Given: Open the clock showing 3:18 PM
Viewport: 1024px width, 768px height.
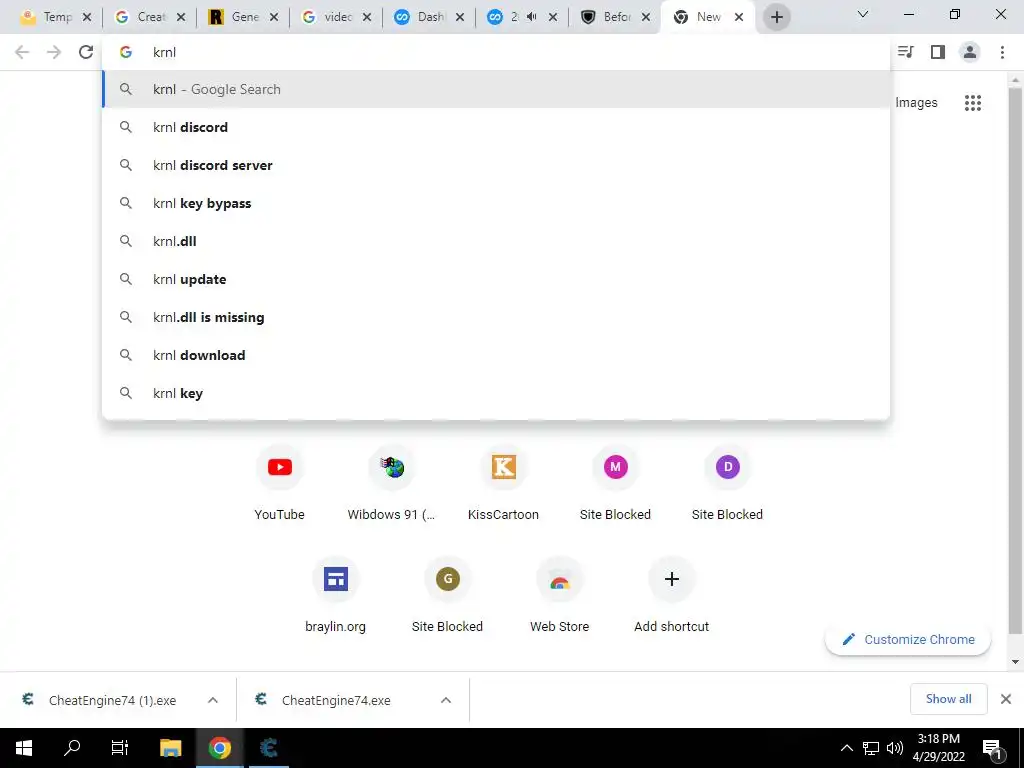Looking at the screenshot, I should [938, 748].
